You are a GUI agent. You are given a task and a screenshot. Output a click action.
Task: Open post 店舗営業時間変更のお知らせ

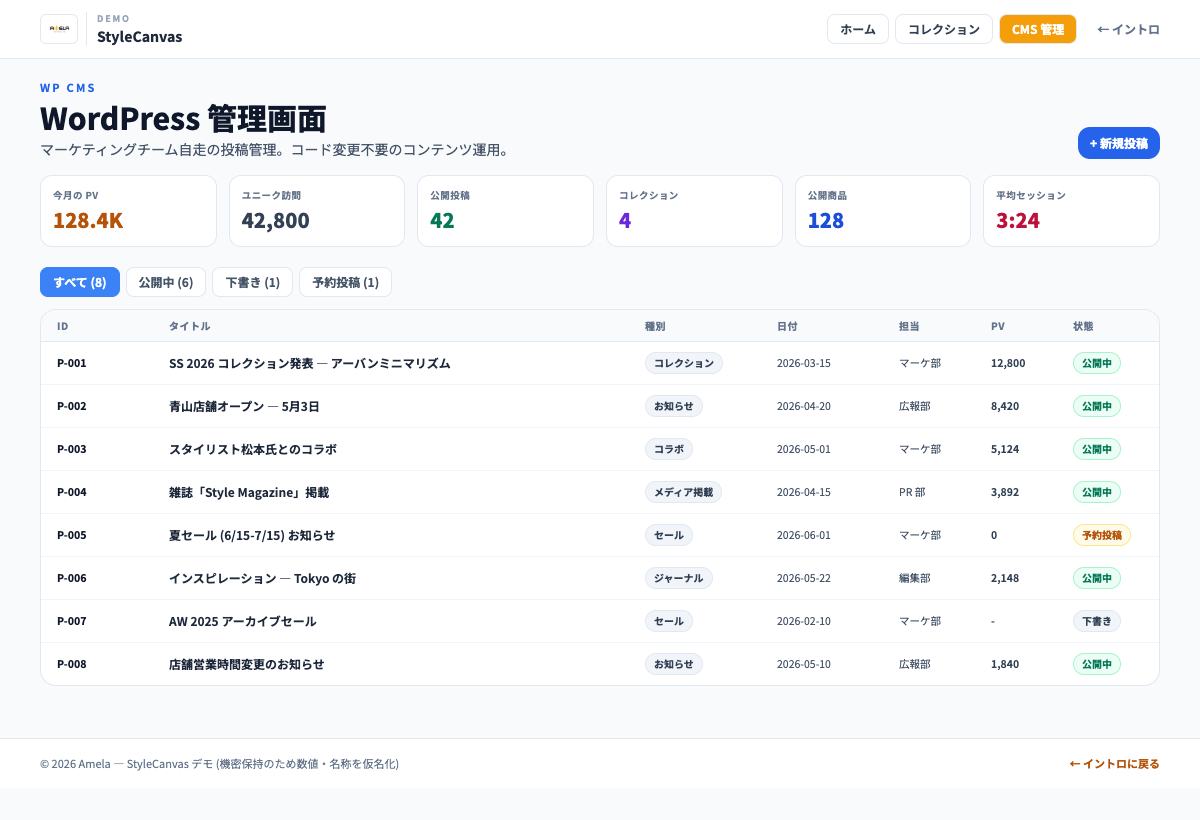tap(247, 664)
